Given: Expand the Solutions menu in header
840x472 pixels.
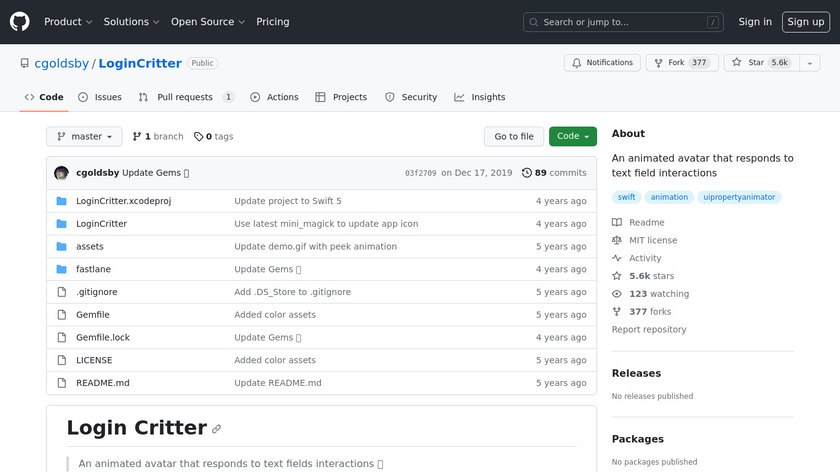Looking at the screenshot, I should tap(131, 22).
